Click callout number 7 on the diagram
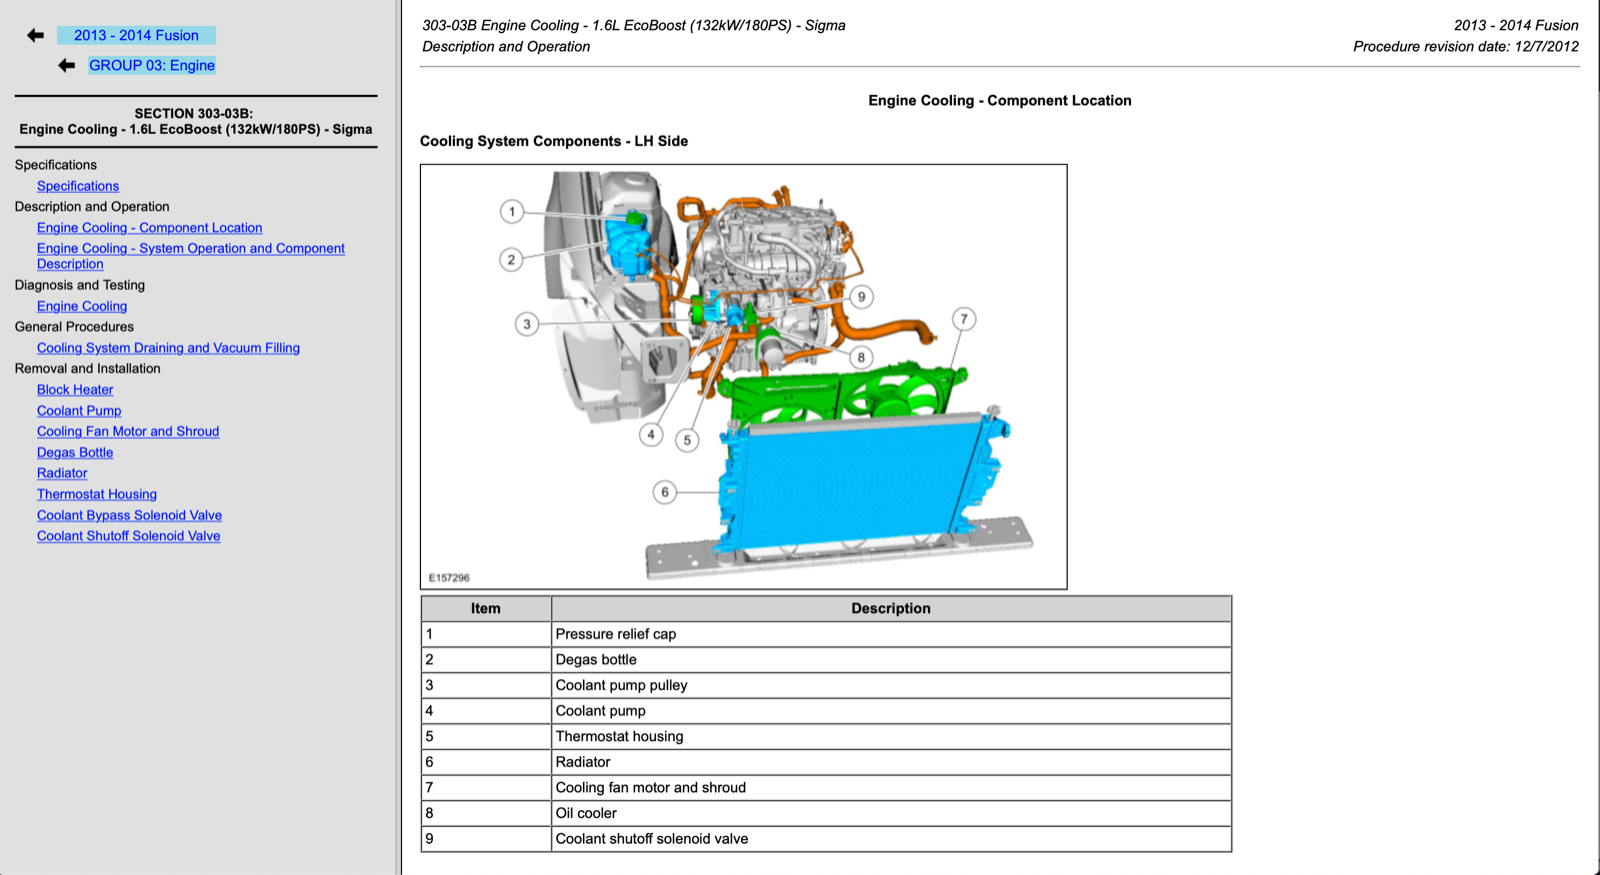 click(964, 319)
